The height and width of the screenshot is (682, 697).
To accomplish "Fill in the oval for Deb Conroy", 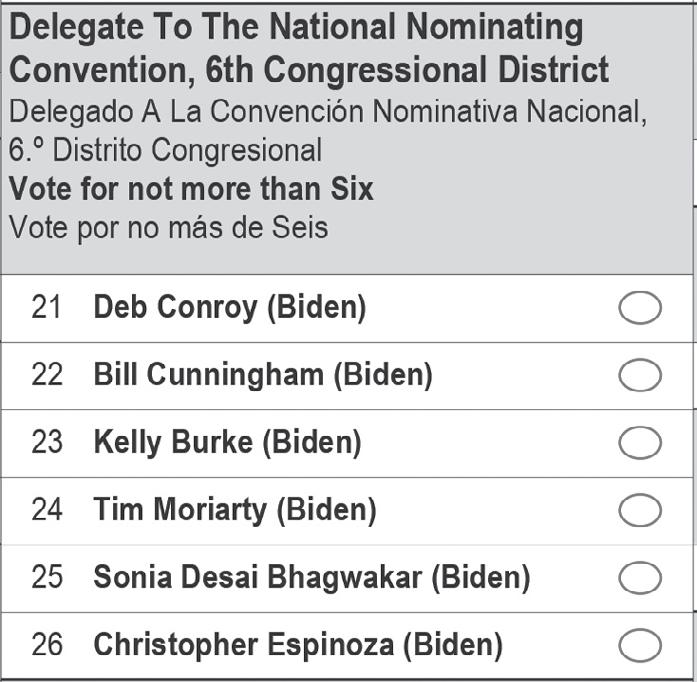I will pyautogui.click(x=640, y=309).
